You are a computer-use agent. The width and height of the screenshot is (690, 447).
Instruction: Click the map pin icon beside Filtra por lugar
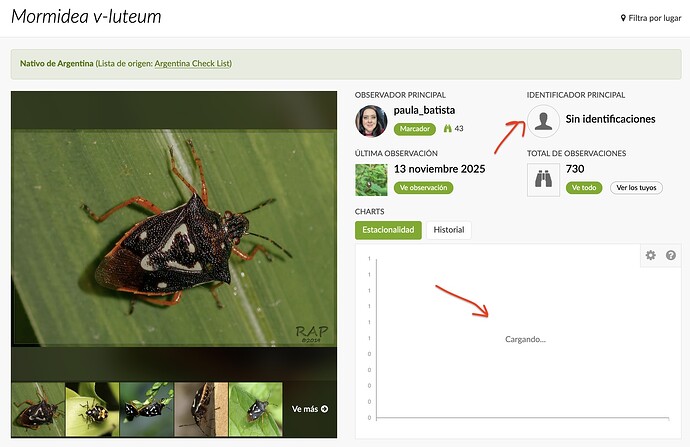coord(623,18)
